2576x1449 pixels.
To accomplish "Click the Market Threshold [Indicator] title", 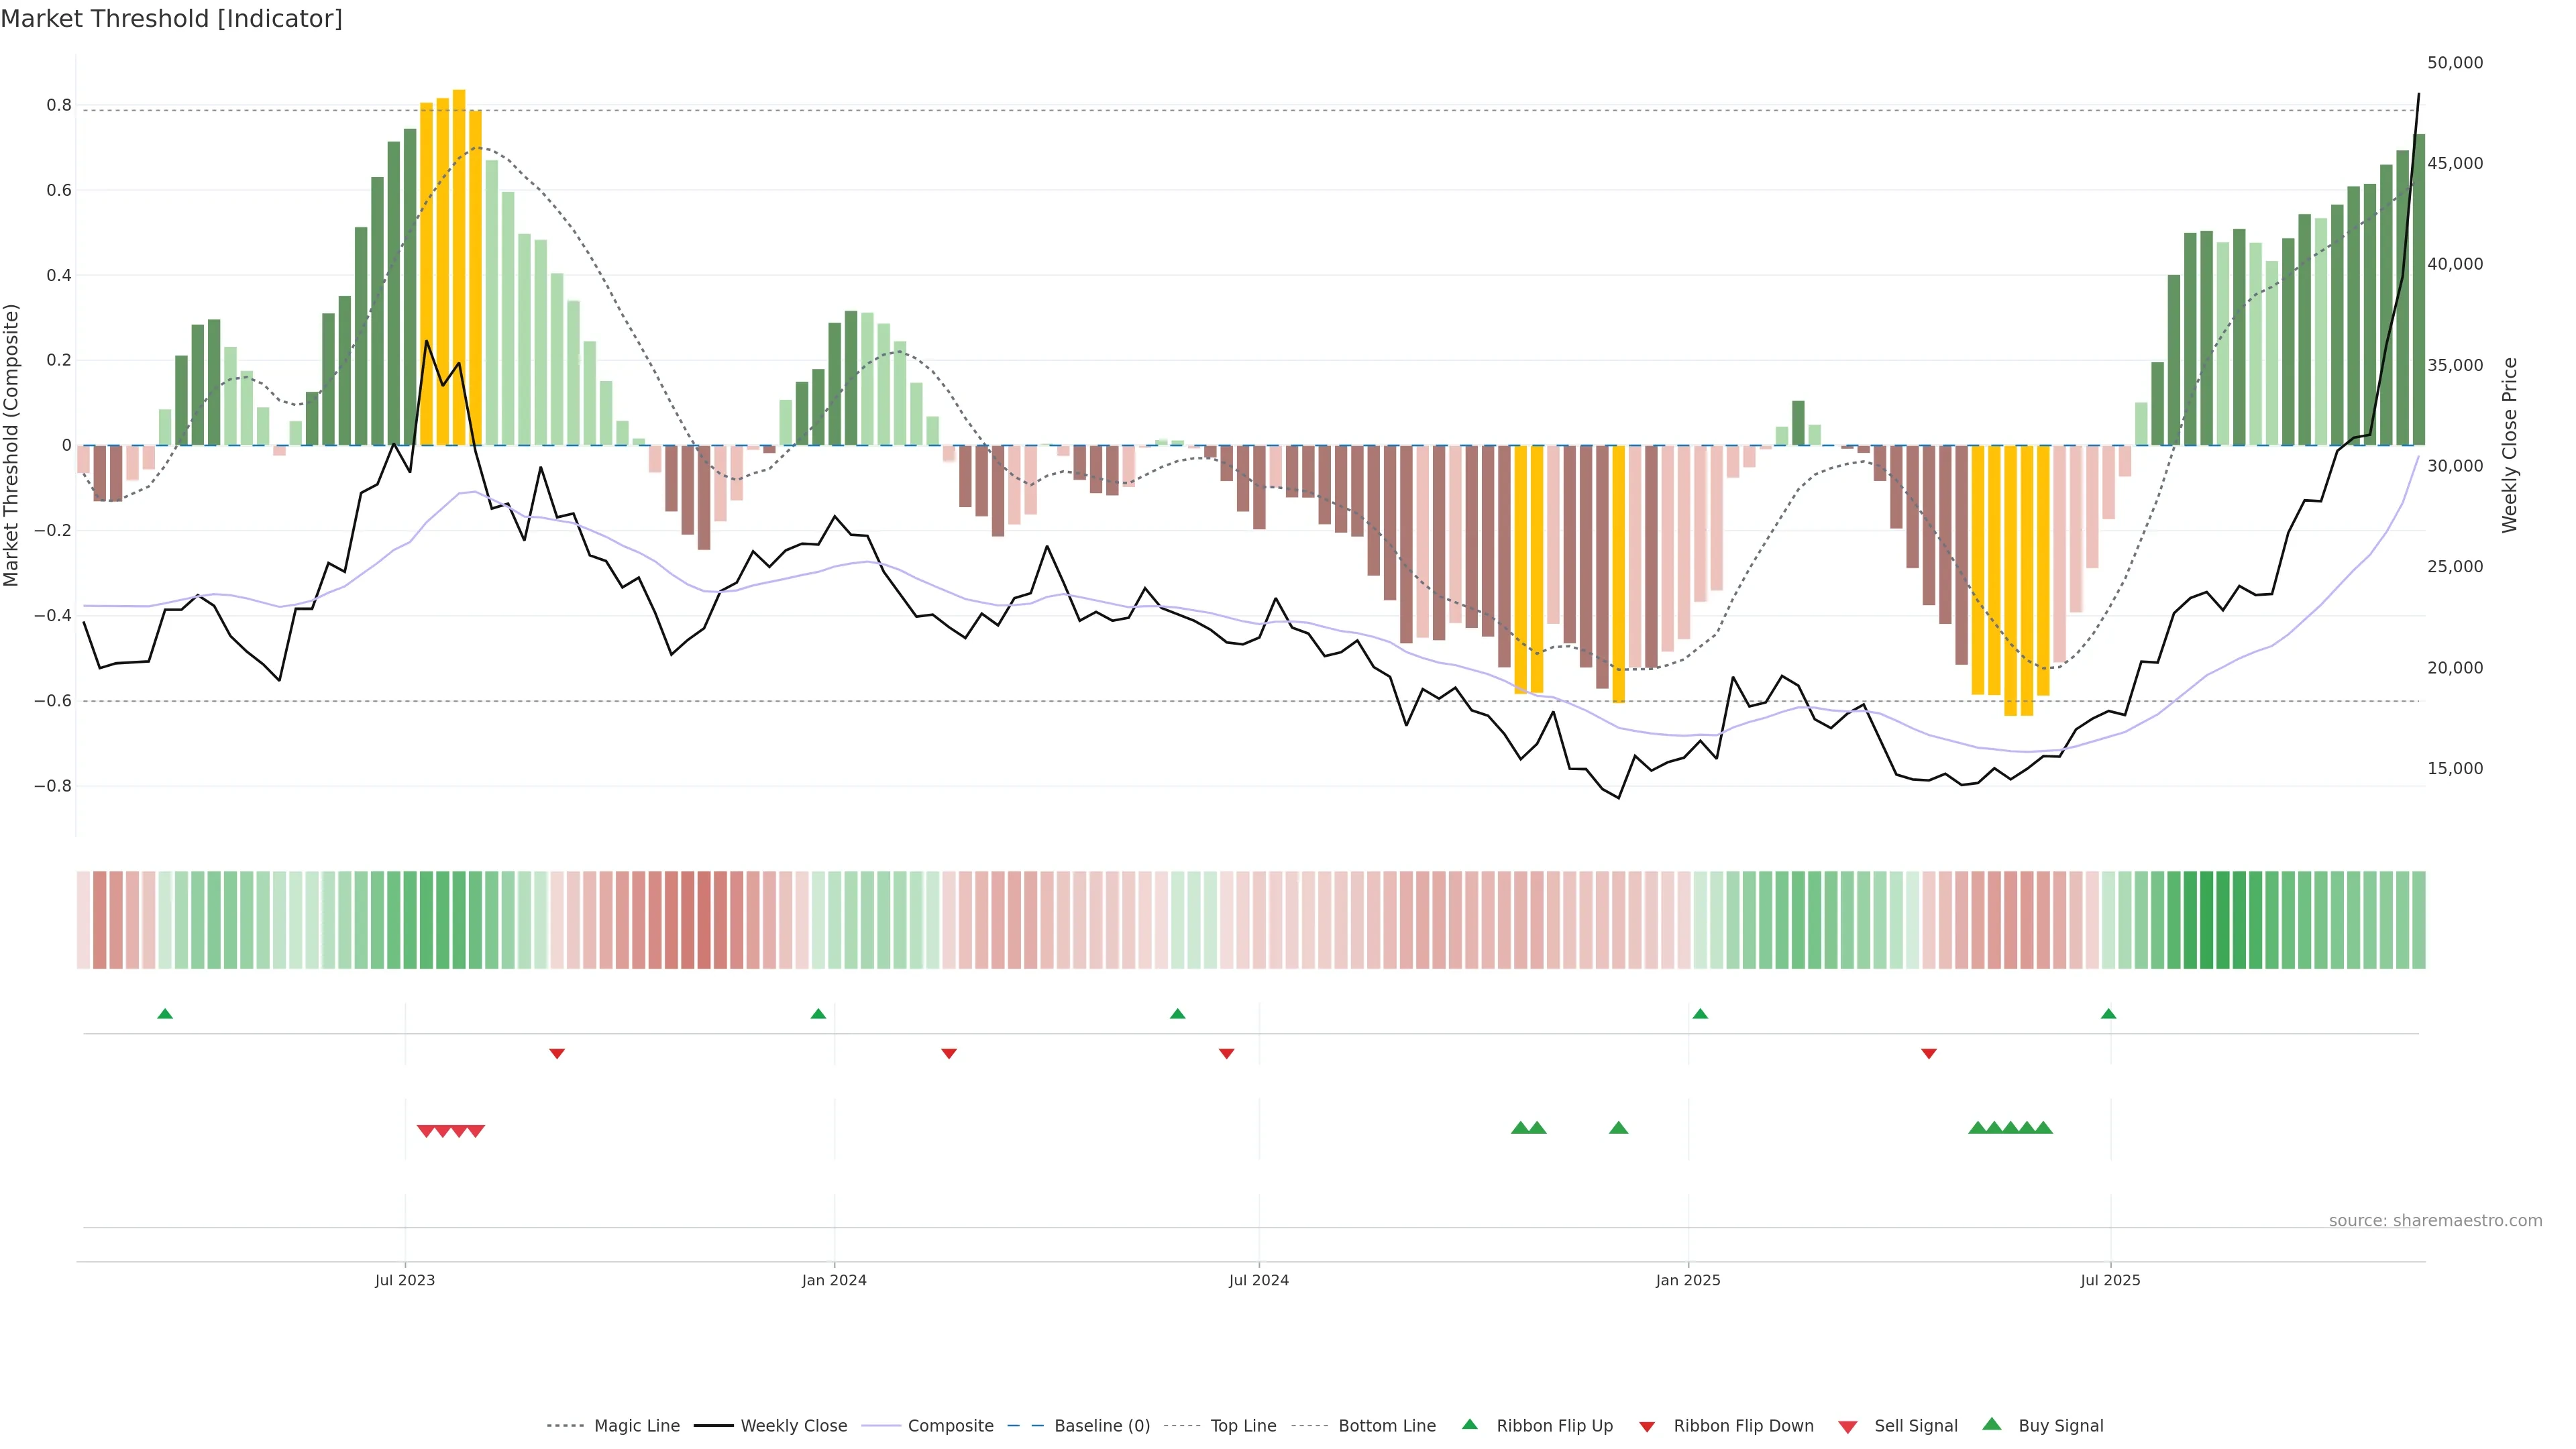I will (171, 19).
